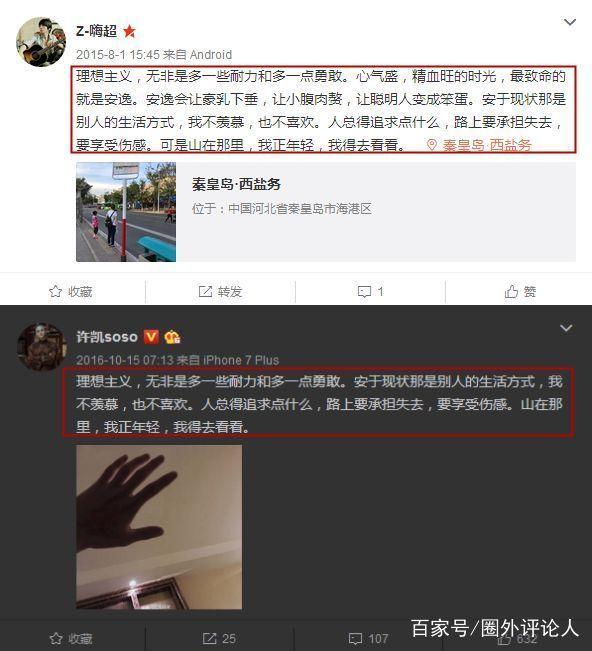Open the bus stop location photo
The width and height of the screenshot is (592, 651).
click(126, 212)
